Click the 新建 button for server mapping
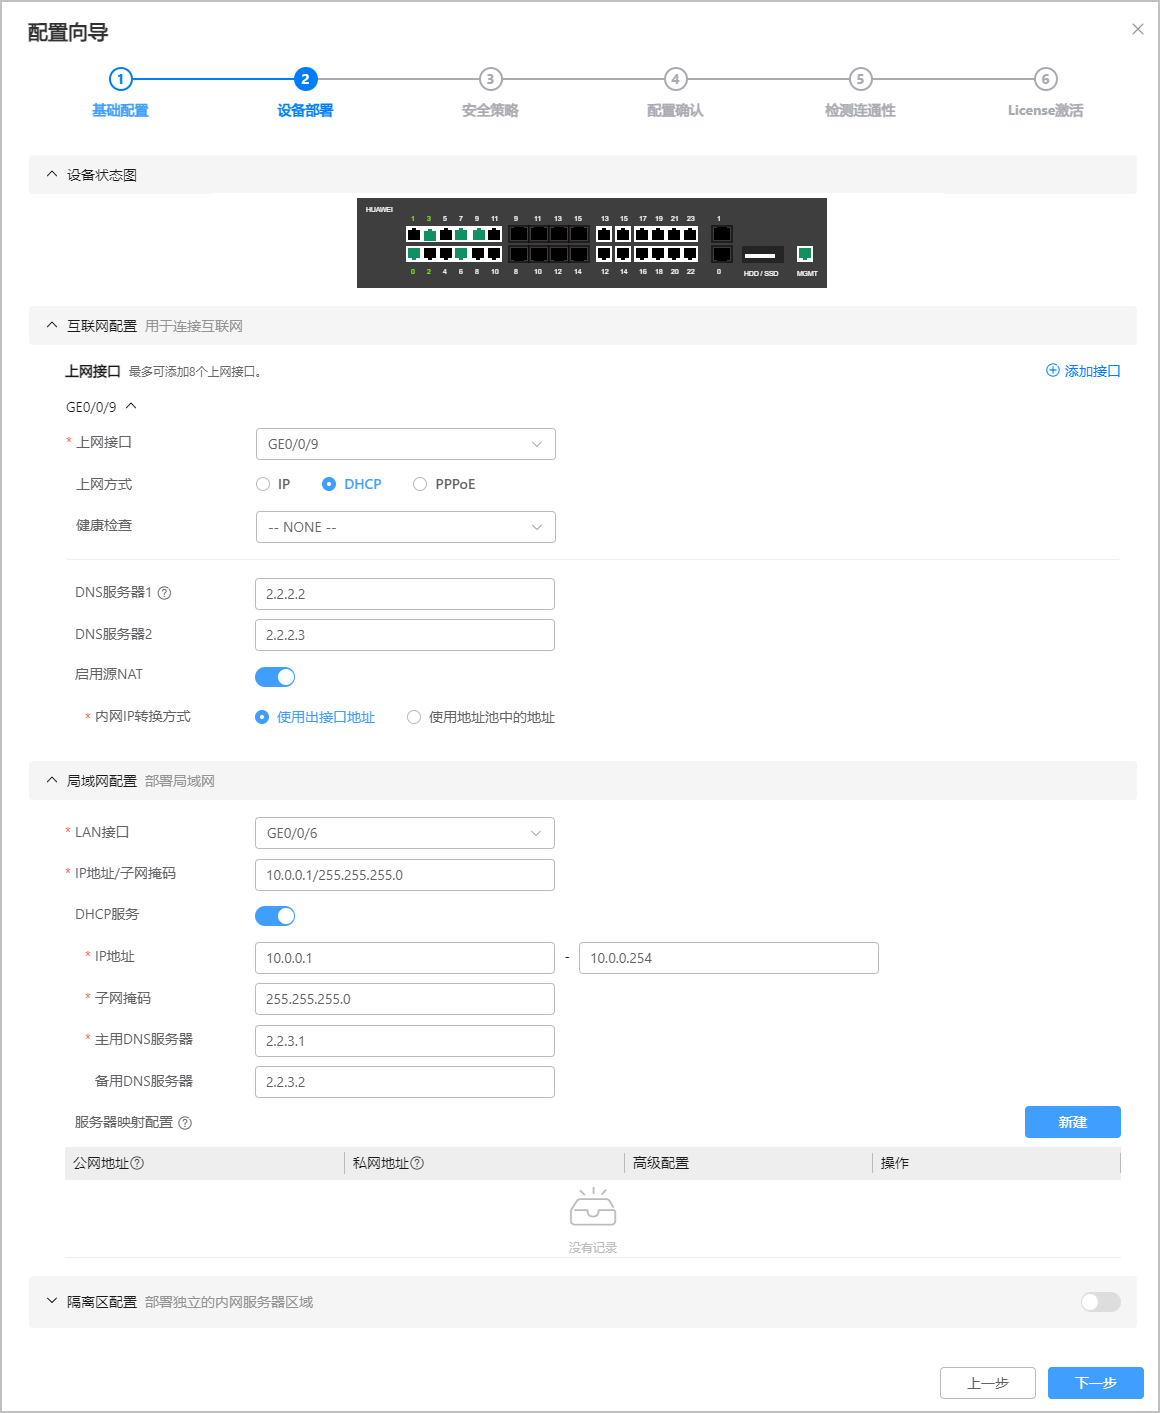The image size is (1160, 1413). point(1073,1122)
